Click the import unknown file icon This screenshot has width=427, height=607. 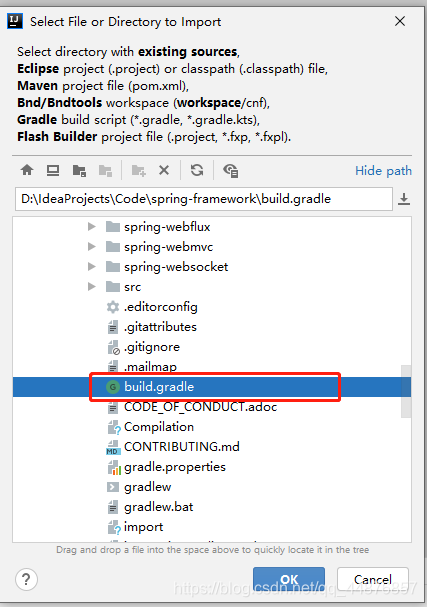(x=114, y=527)
